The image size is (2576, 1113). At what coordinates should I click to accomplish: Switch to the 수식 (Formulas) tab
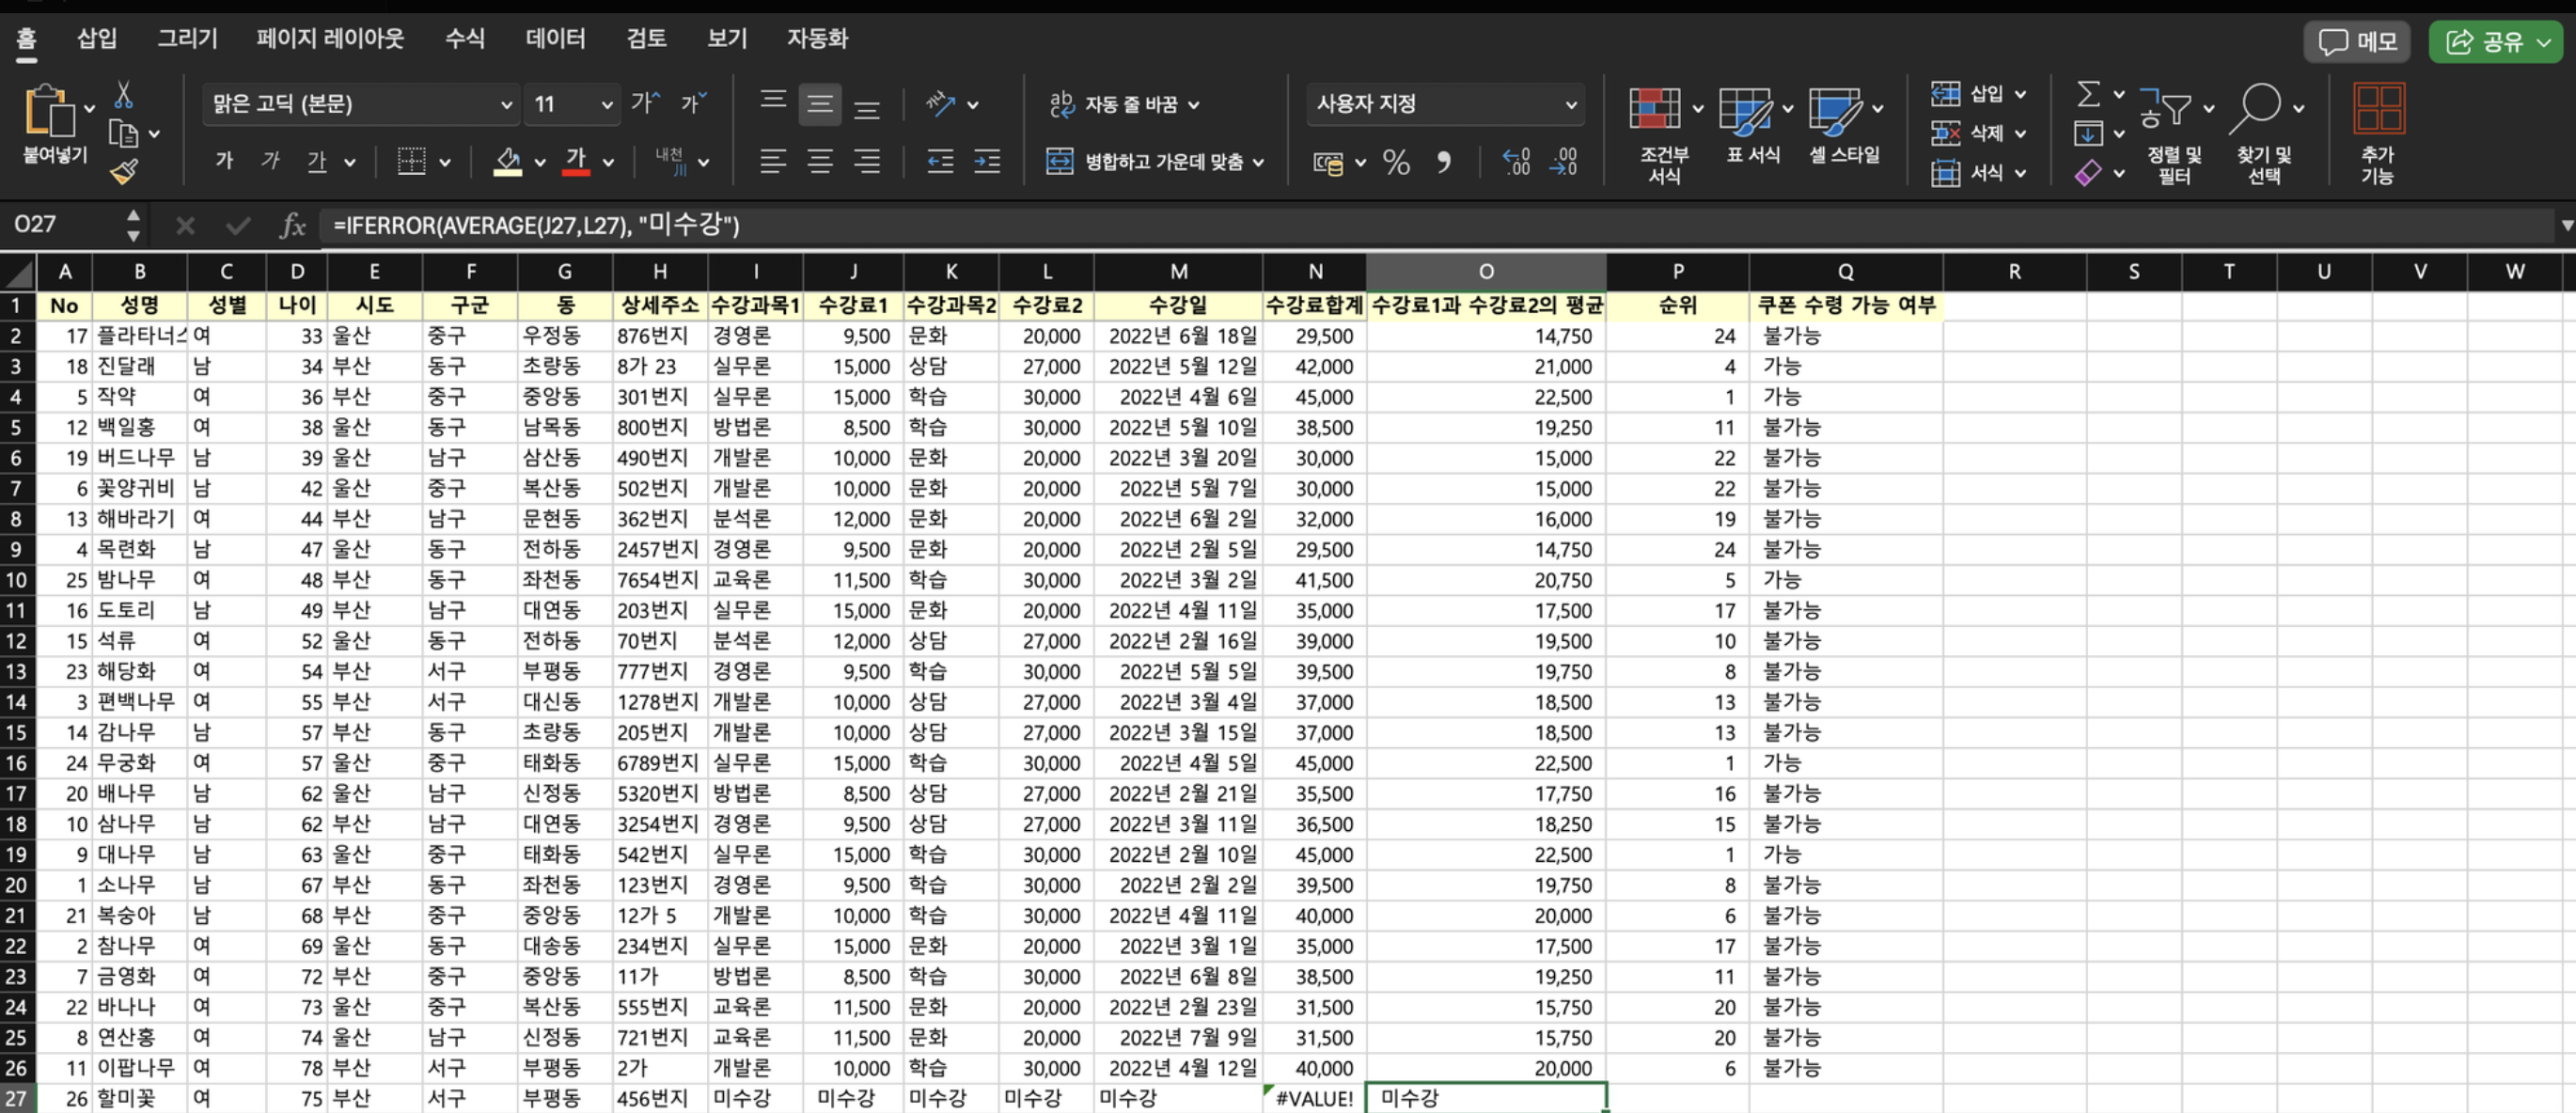(465, 38)
